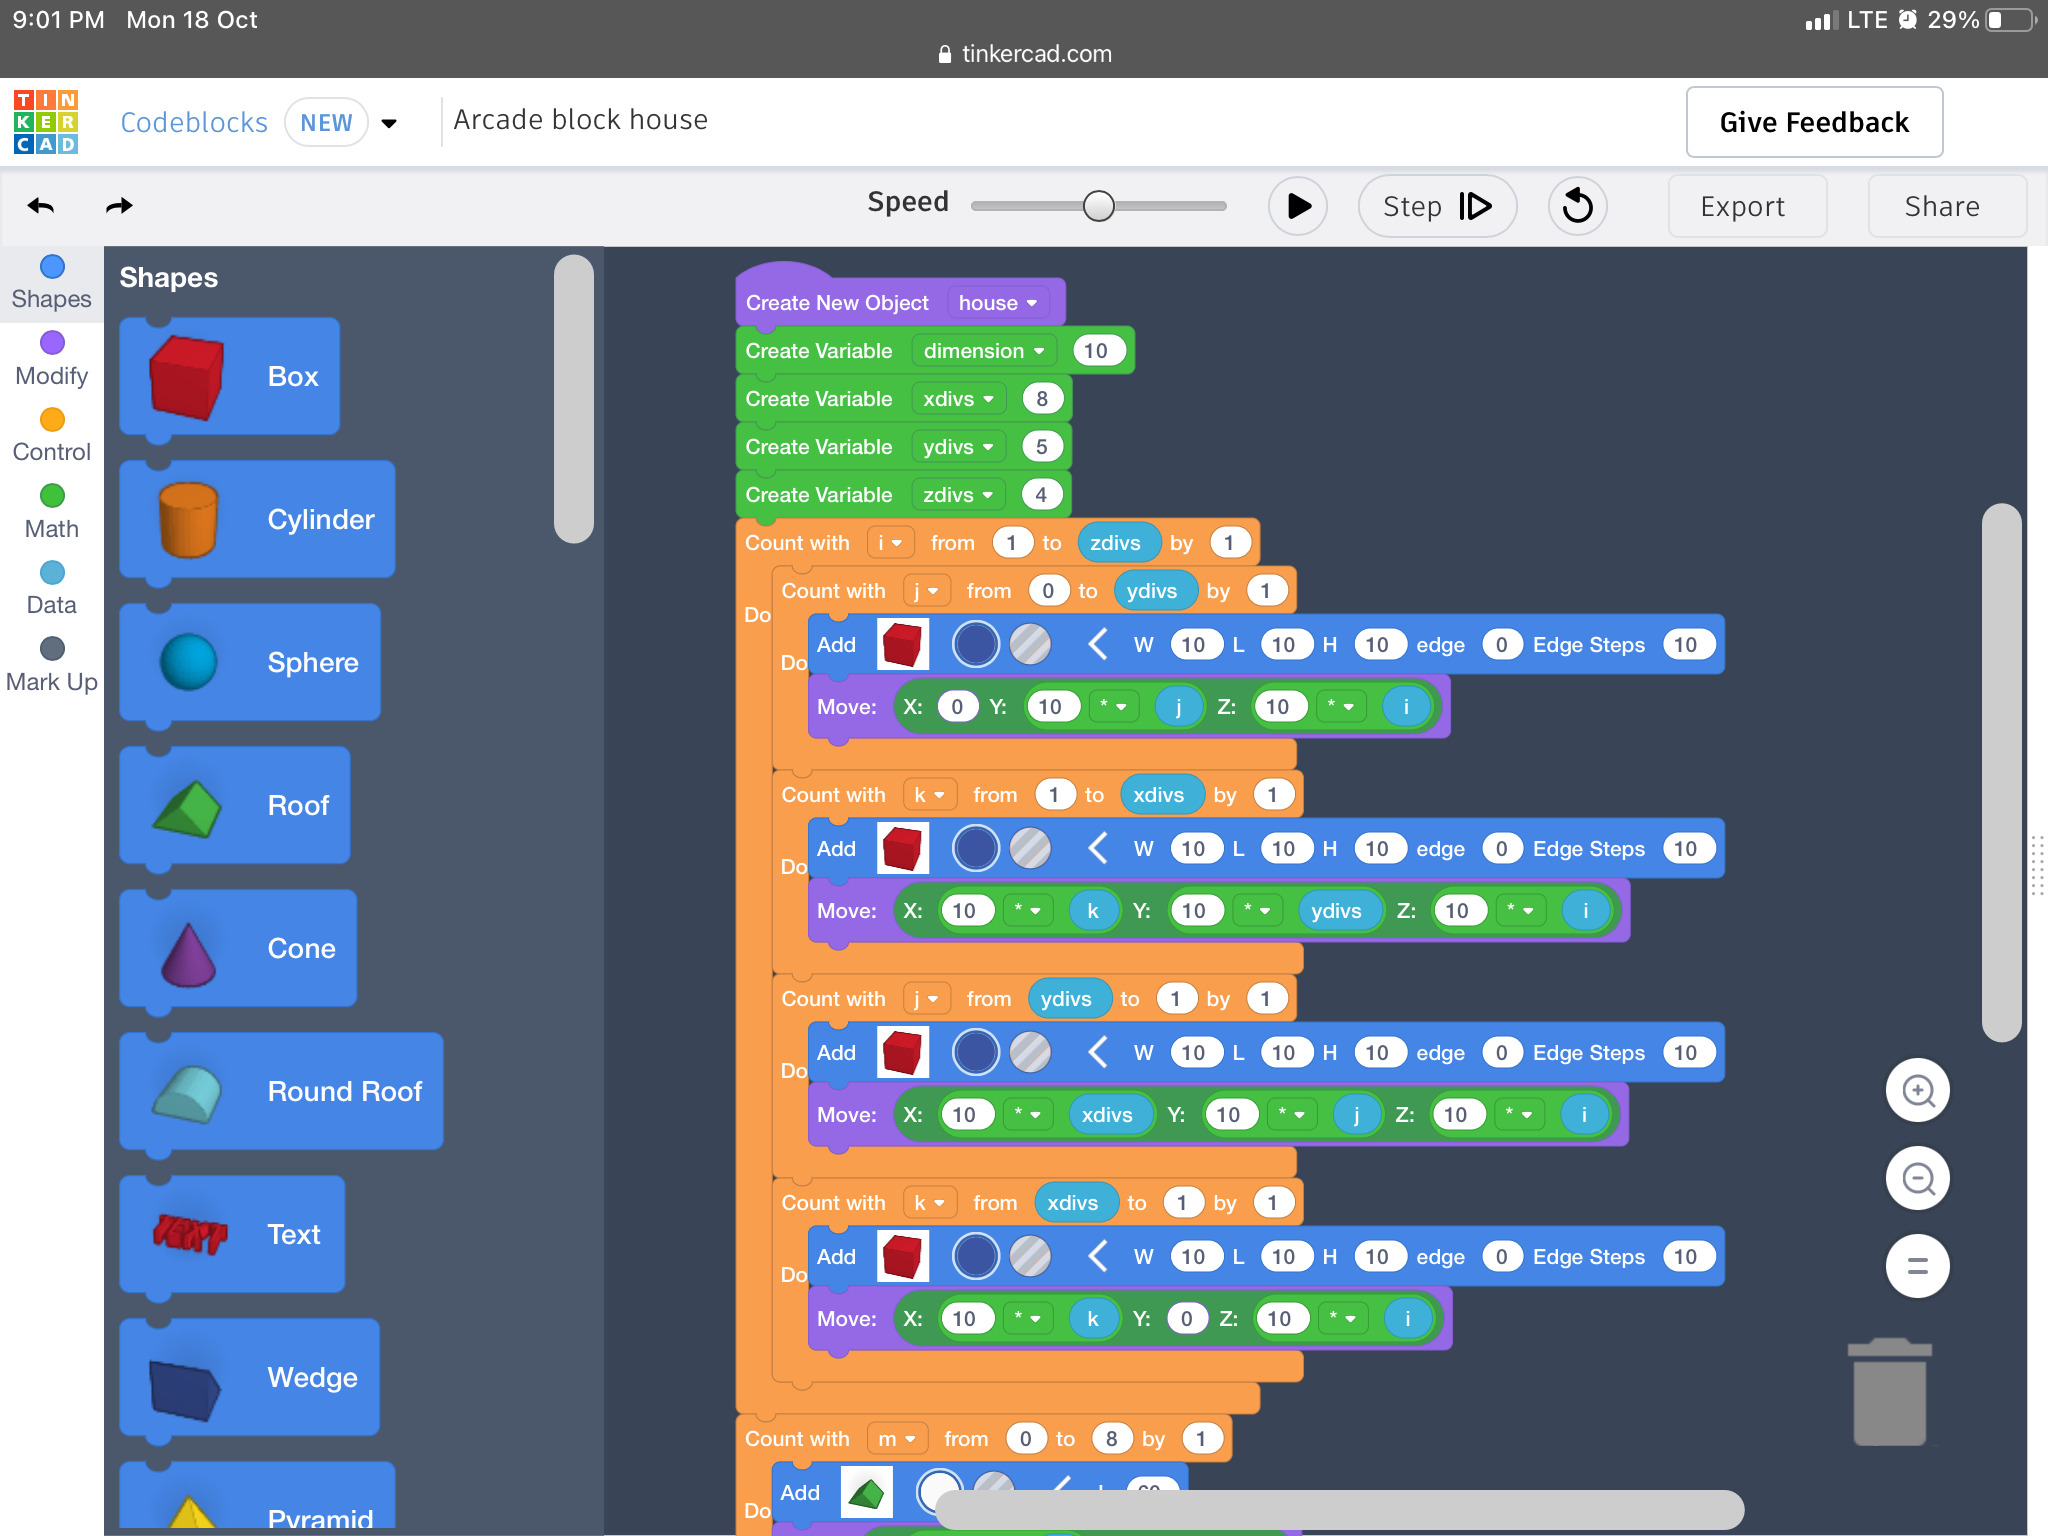Click the Give Feedback button
Image resolution: width=2048 pixels, height=1536 pixels.
point(1813,122)
